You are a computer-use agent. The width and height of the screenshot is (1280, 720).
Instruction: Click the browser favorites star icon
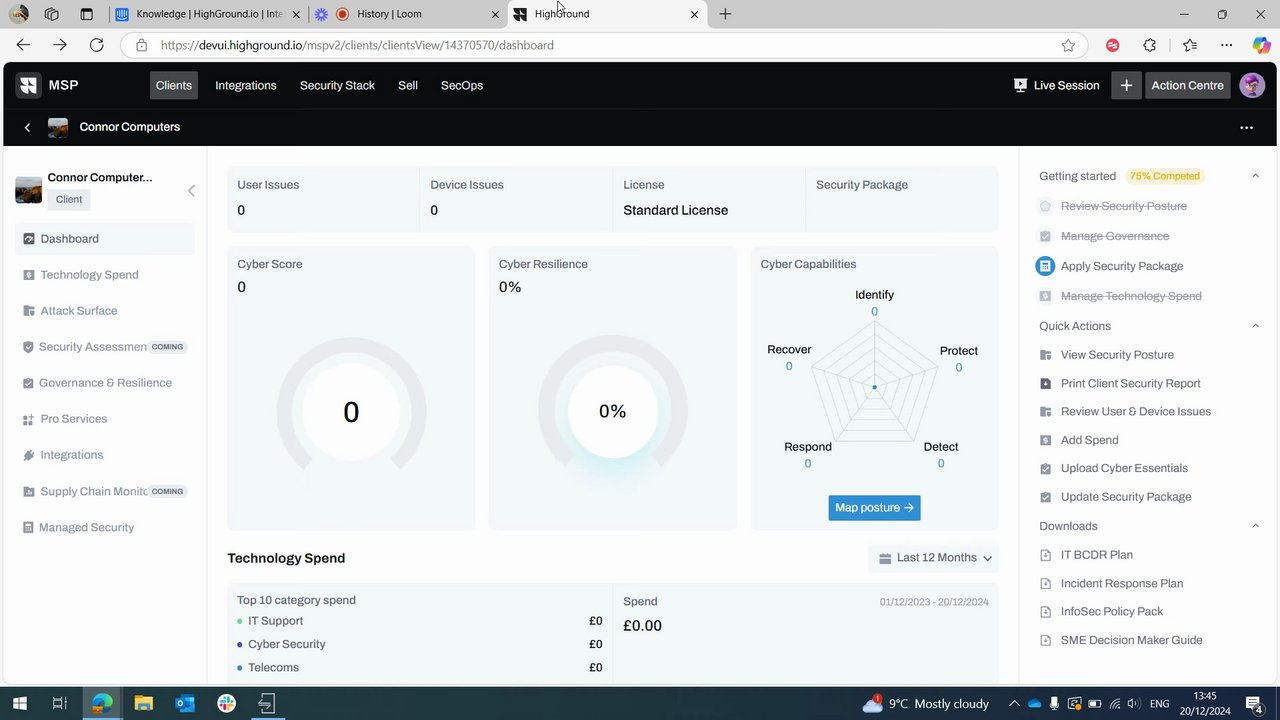point(1068,45)
